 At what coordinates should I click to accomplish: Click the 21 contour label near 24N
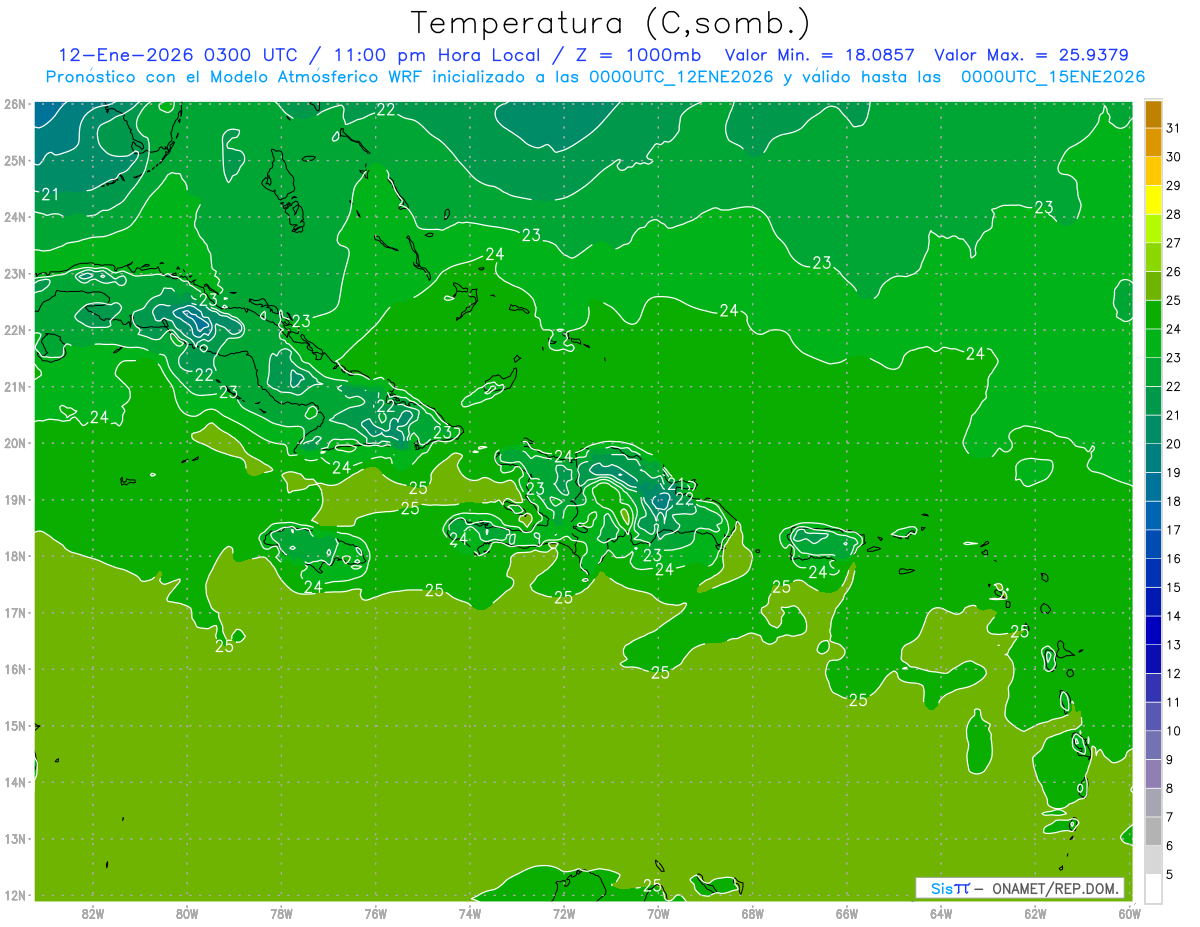[x=50, y=194]
